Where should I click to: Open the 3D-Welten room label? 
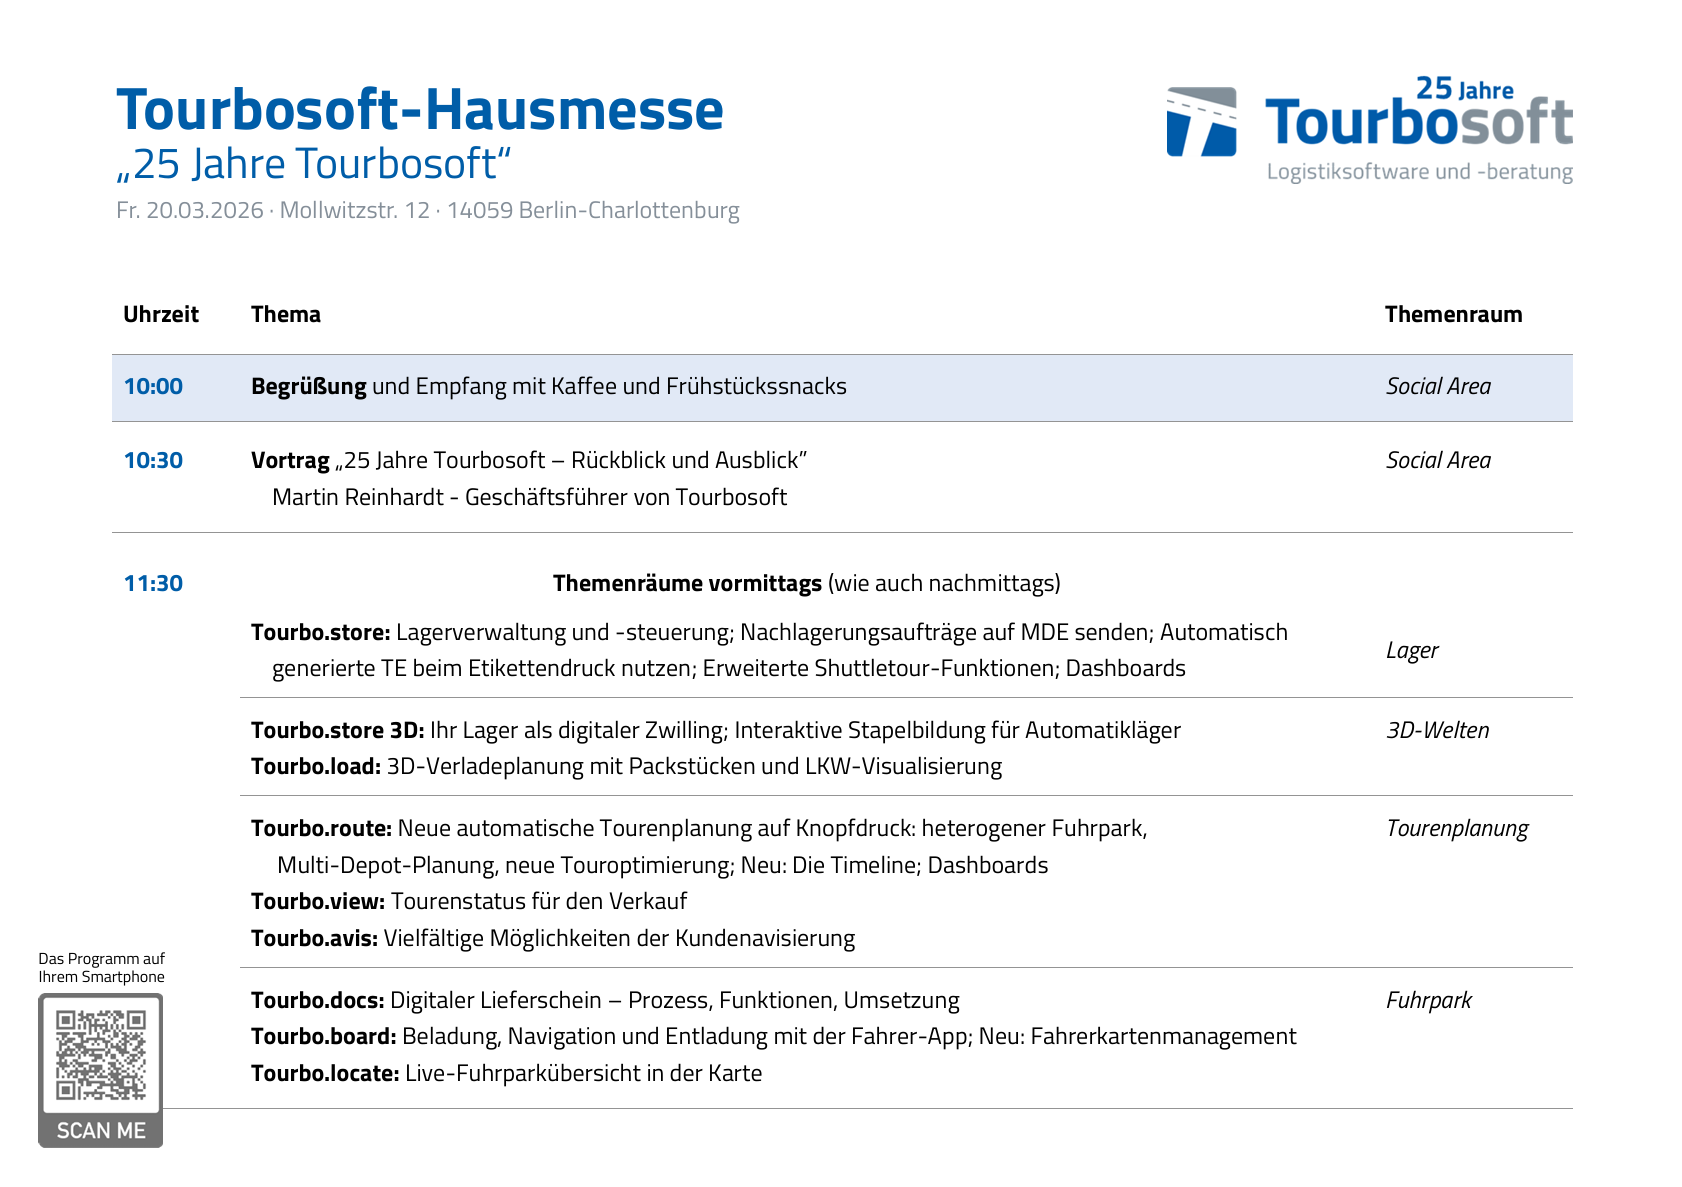click(1437, 730)
